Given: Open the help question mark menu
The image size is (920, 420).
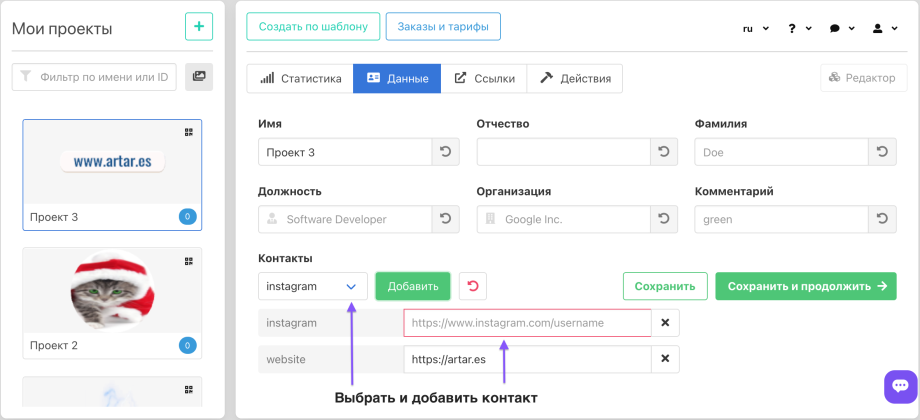Looking at the screenshot, I should click(x=799, y=29).
